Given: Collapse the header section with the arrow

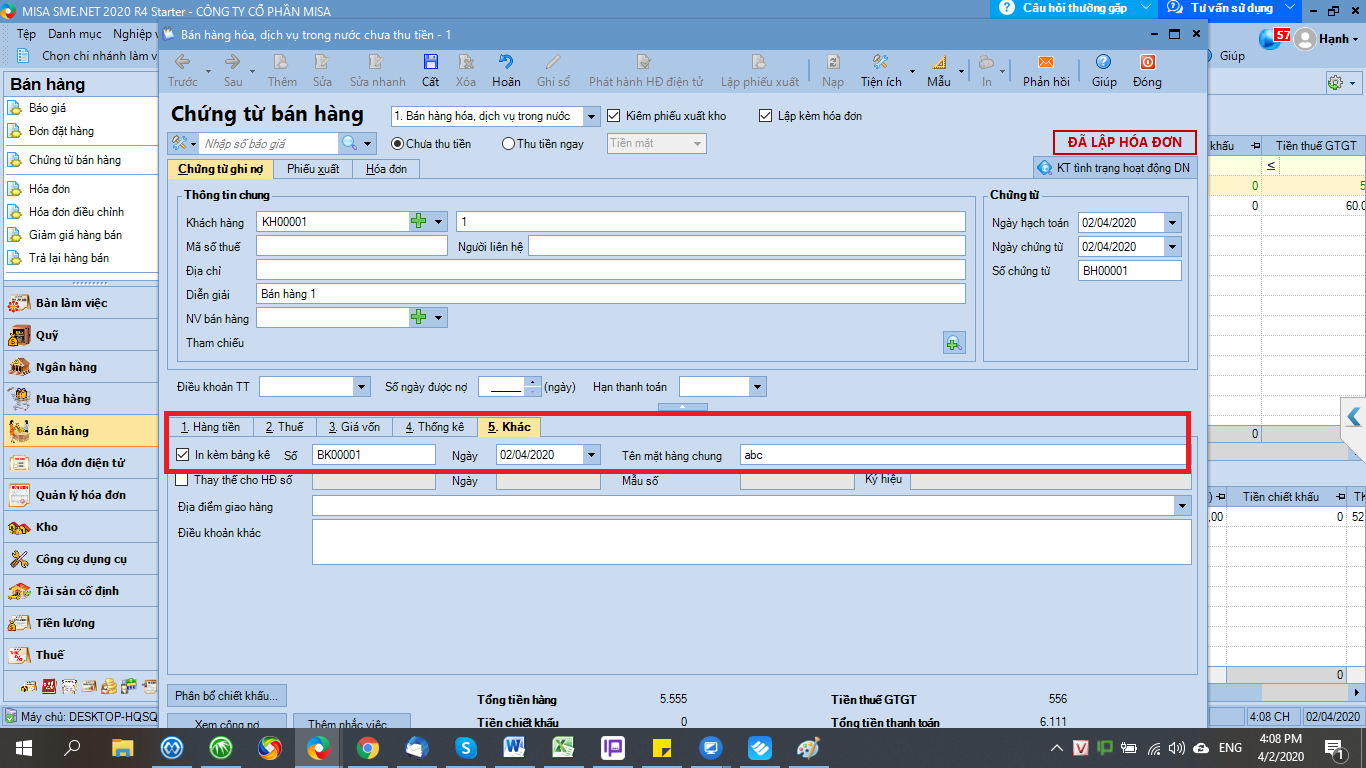Looking at the screenshot, I should (x=682, y=407).
